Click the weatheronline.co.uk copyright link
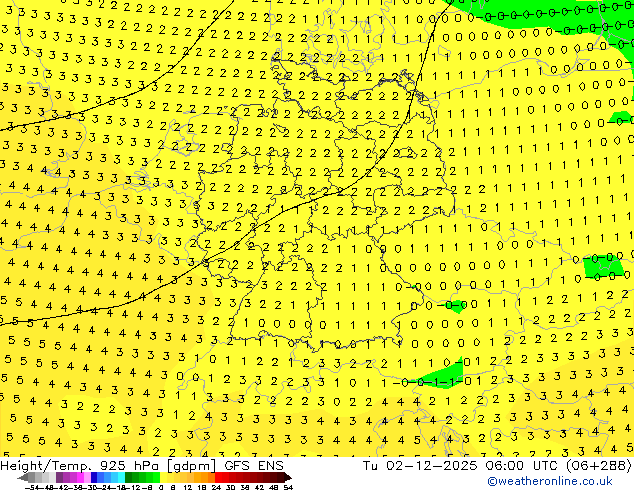634x490 pixels. click(x=550, y=481)
